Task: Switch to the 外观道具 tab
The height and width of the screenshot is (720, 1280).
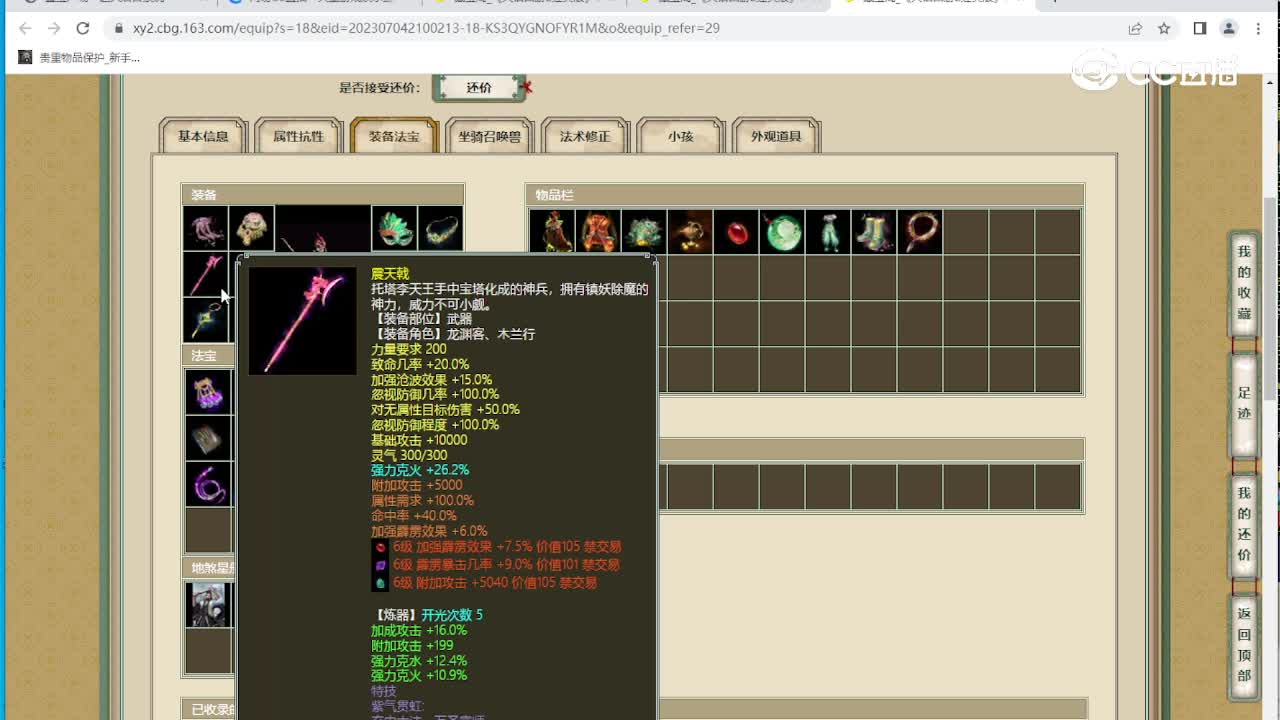Action: click(x=777, y=136)
